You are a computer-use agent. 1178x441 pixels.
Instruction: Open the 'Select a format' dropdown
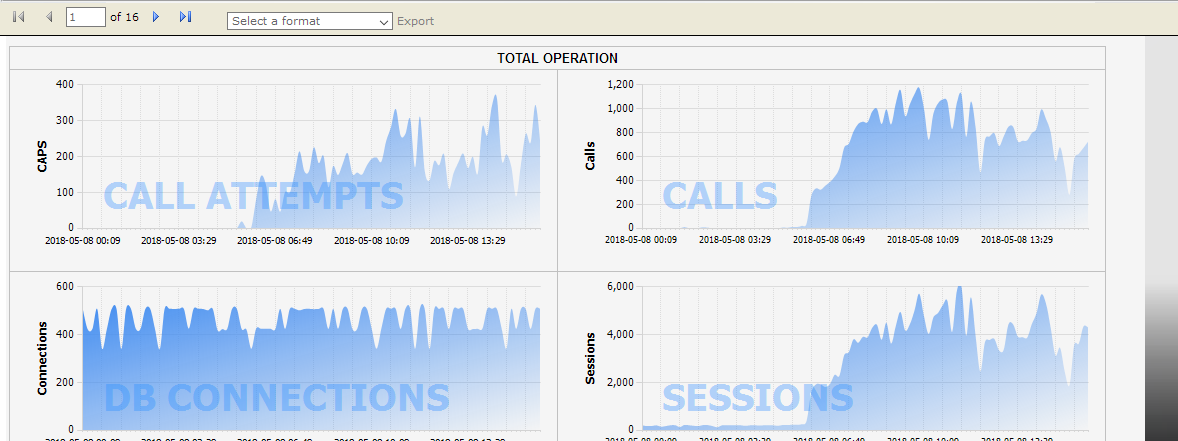pos(309,21)
